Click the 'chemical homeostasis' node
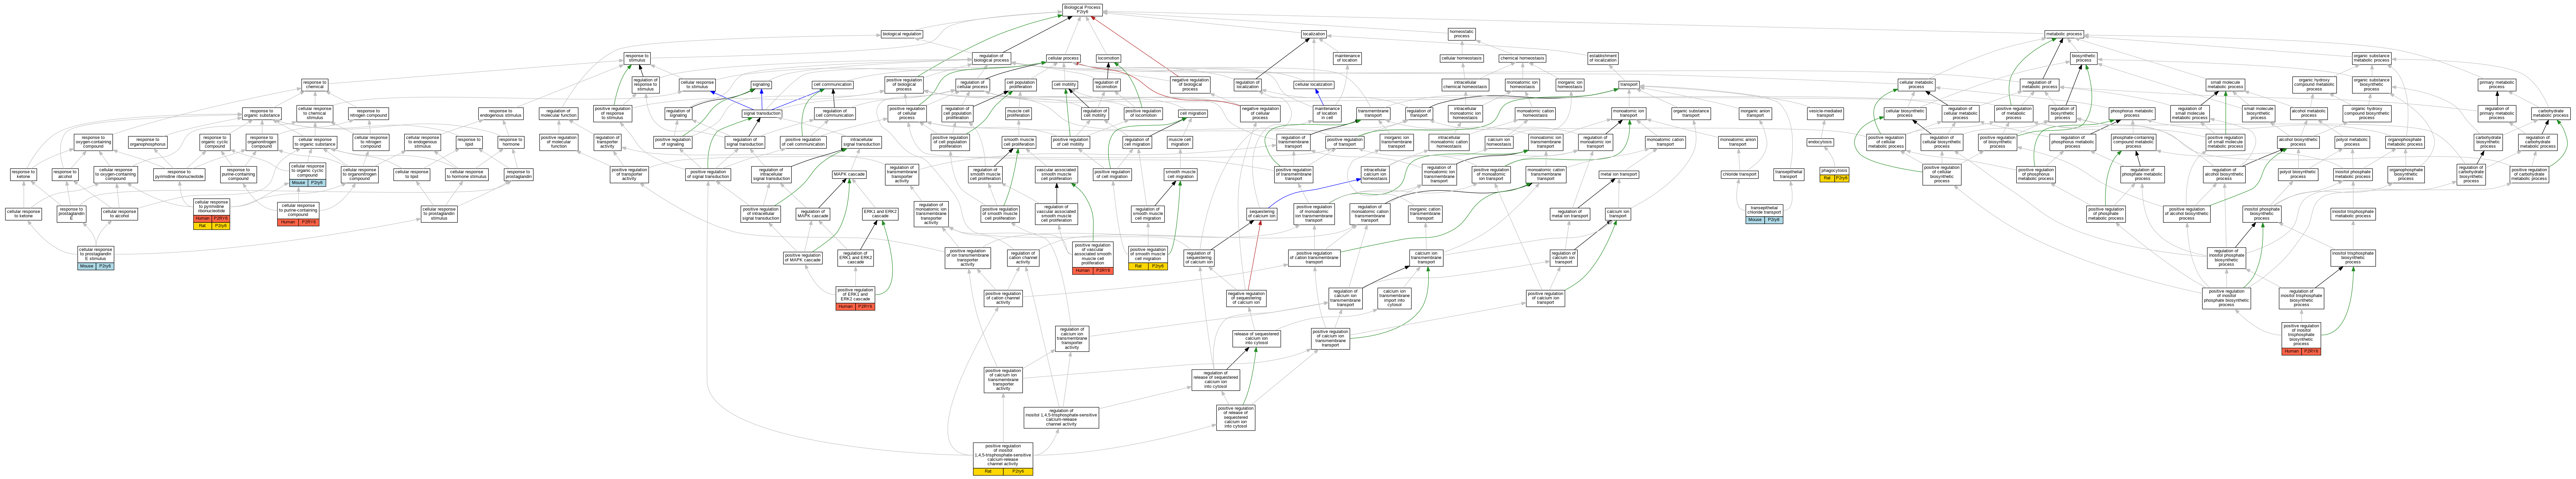Viewport: 2576px width, 479px height. click(x=1523, y=58)
